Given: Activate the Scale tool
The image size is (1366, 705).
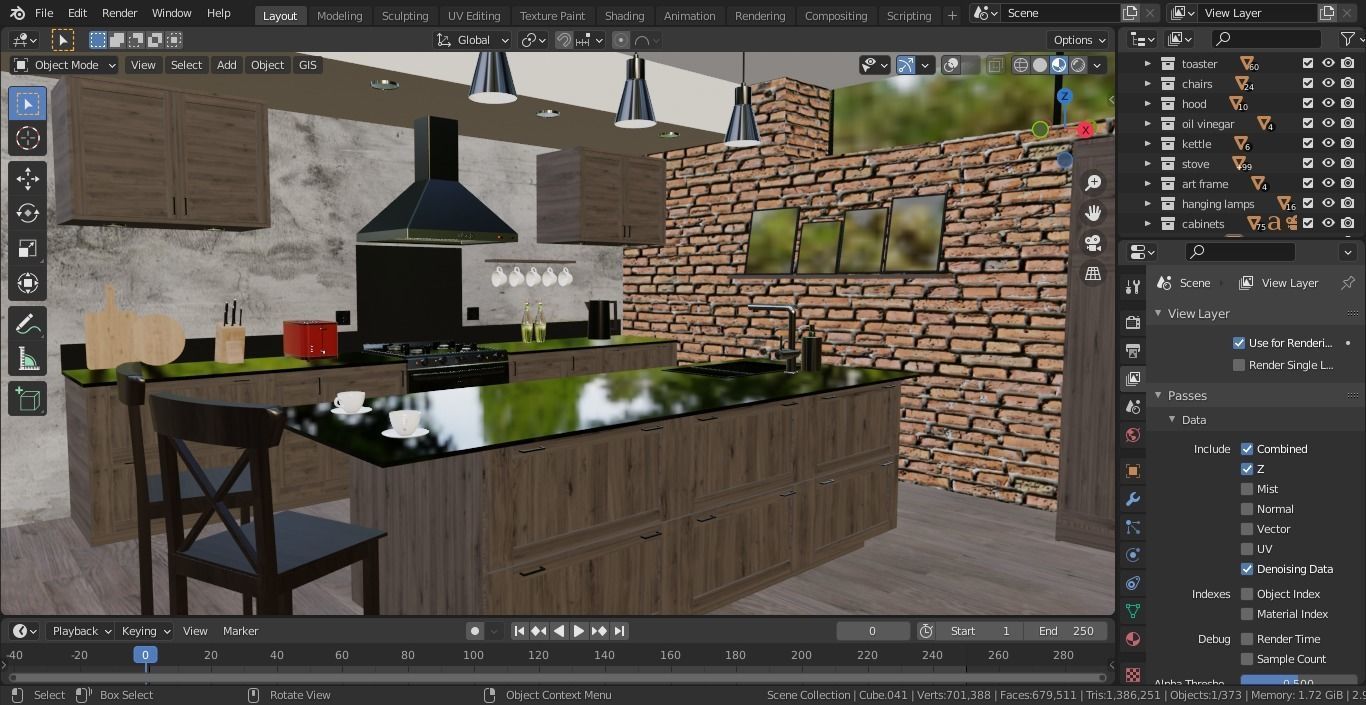Looking at the screenshot, I should [x=28, y=248].
